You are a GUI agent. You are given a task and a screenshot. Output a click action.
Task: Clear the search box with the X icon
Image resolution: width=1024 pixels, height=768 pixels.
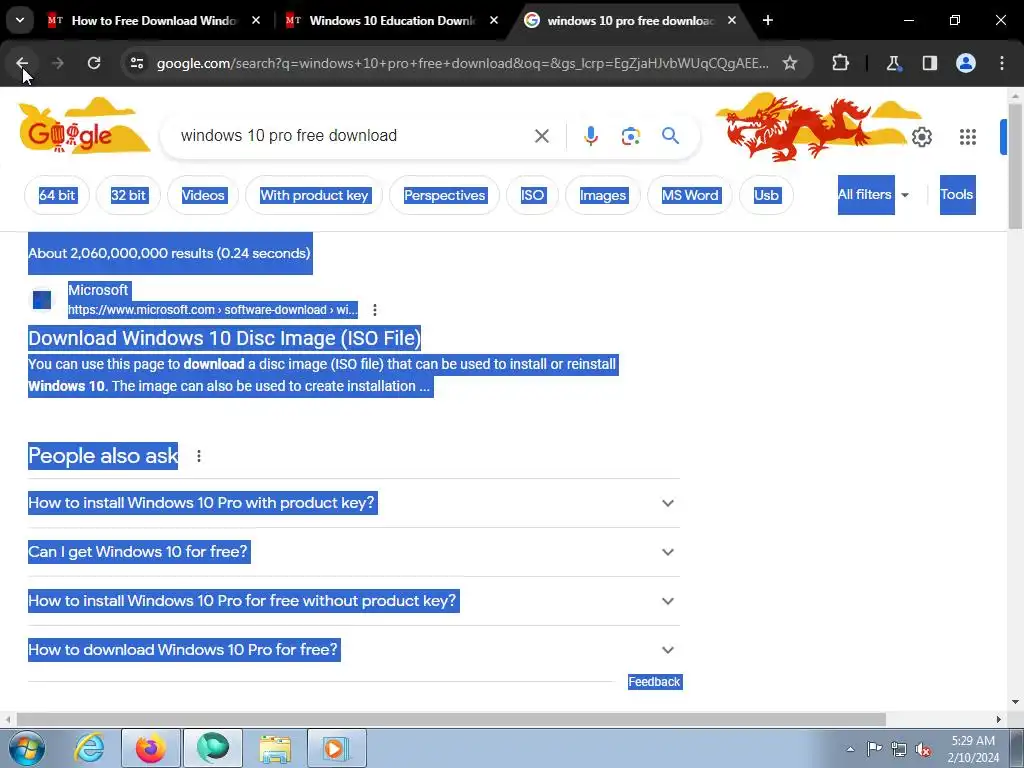click(x=541, y=136)
